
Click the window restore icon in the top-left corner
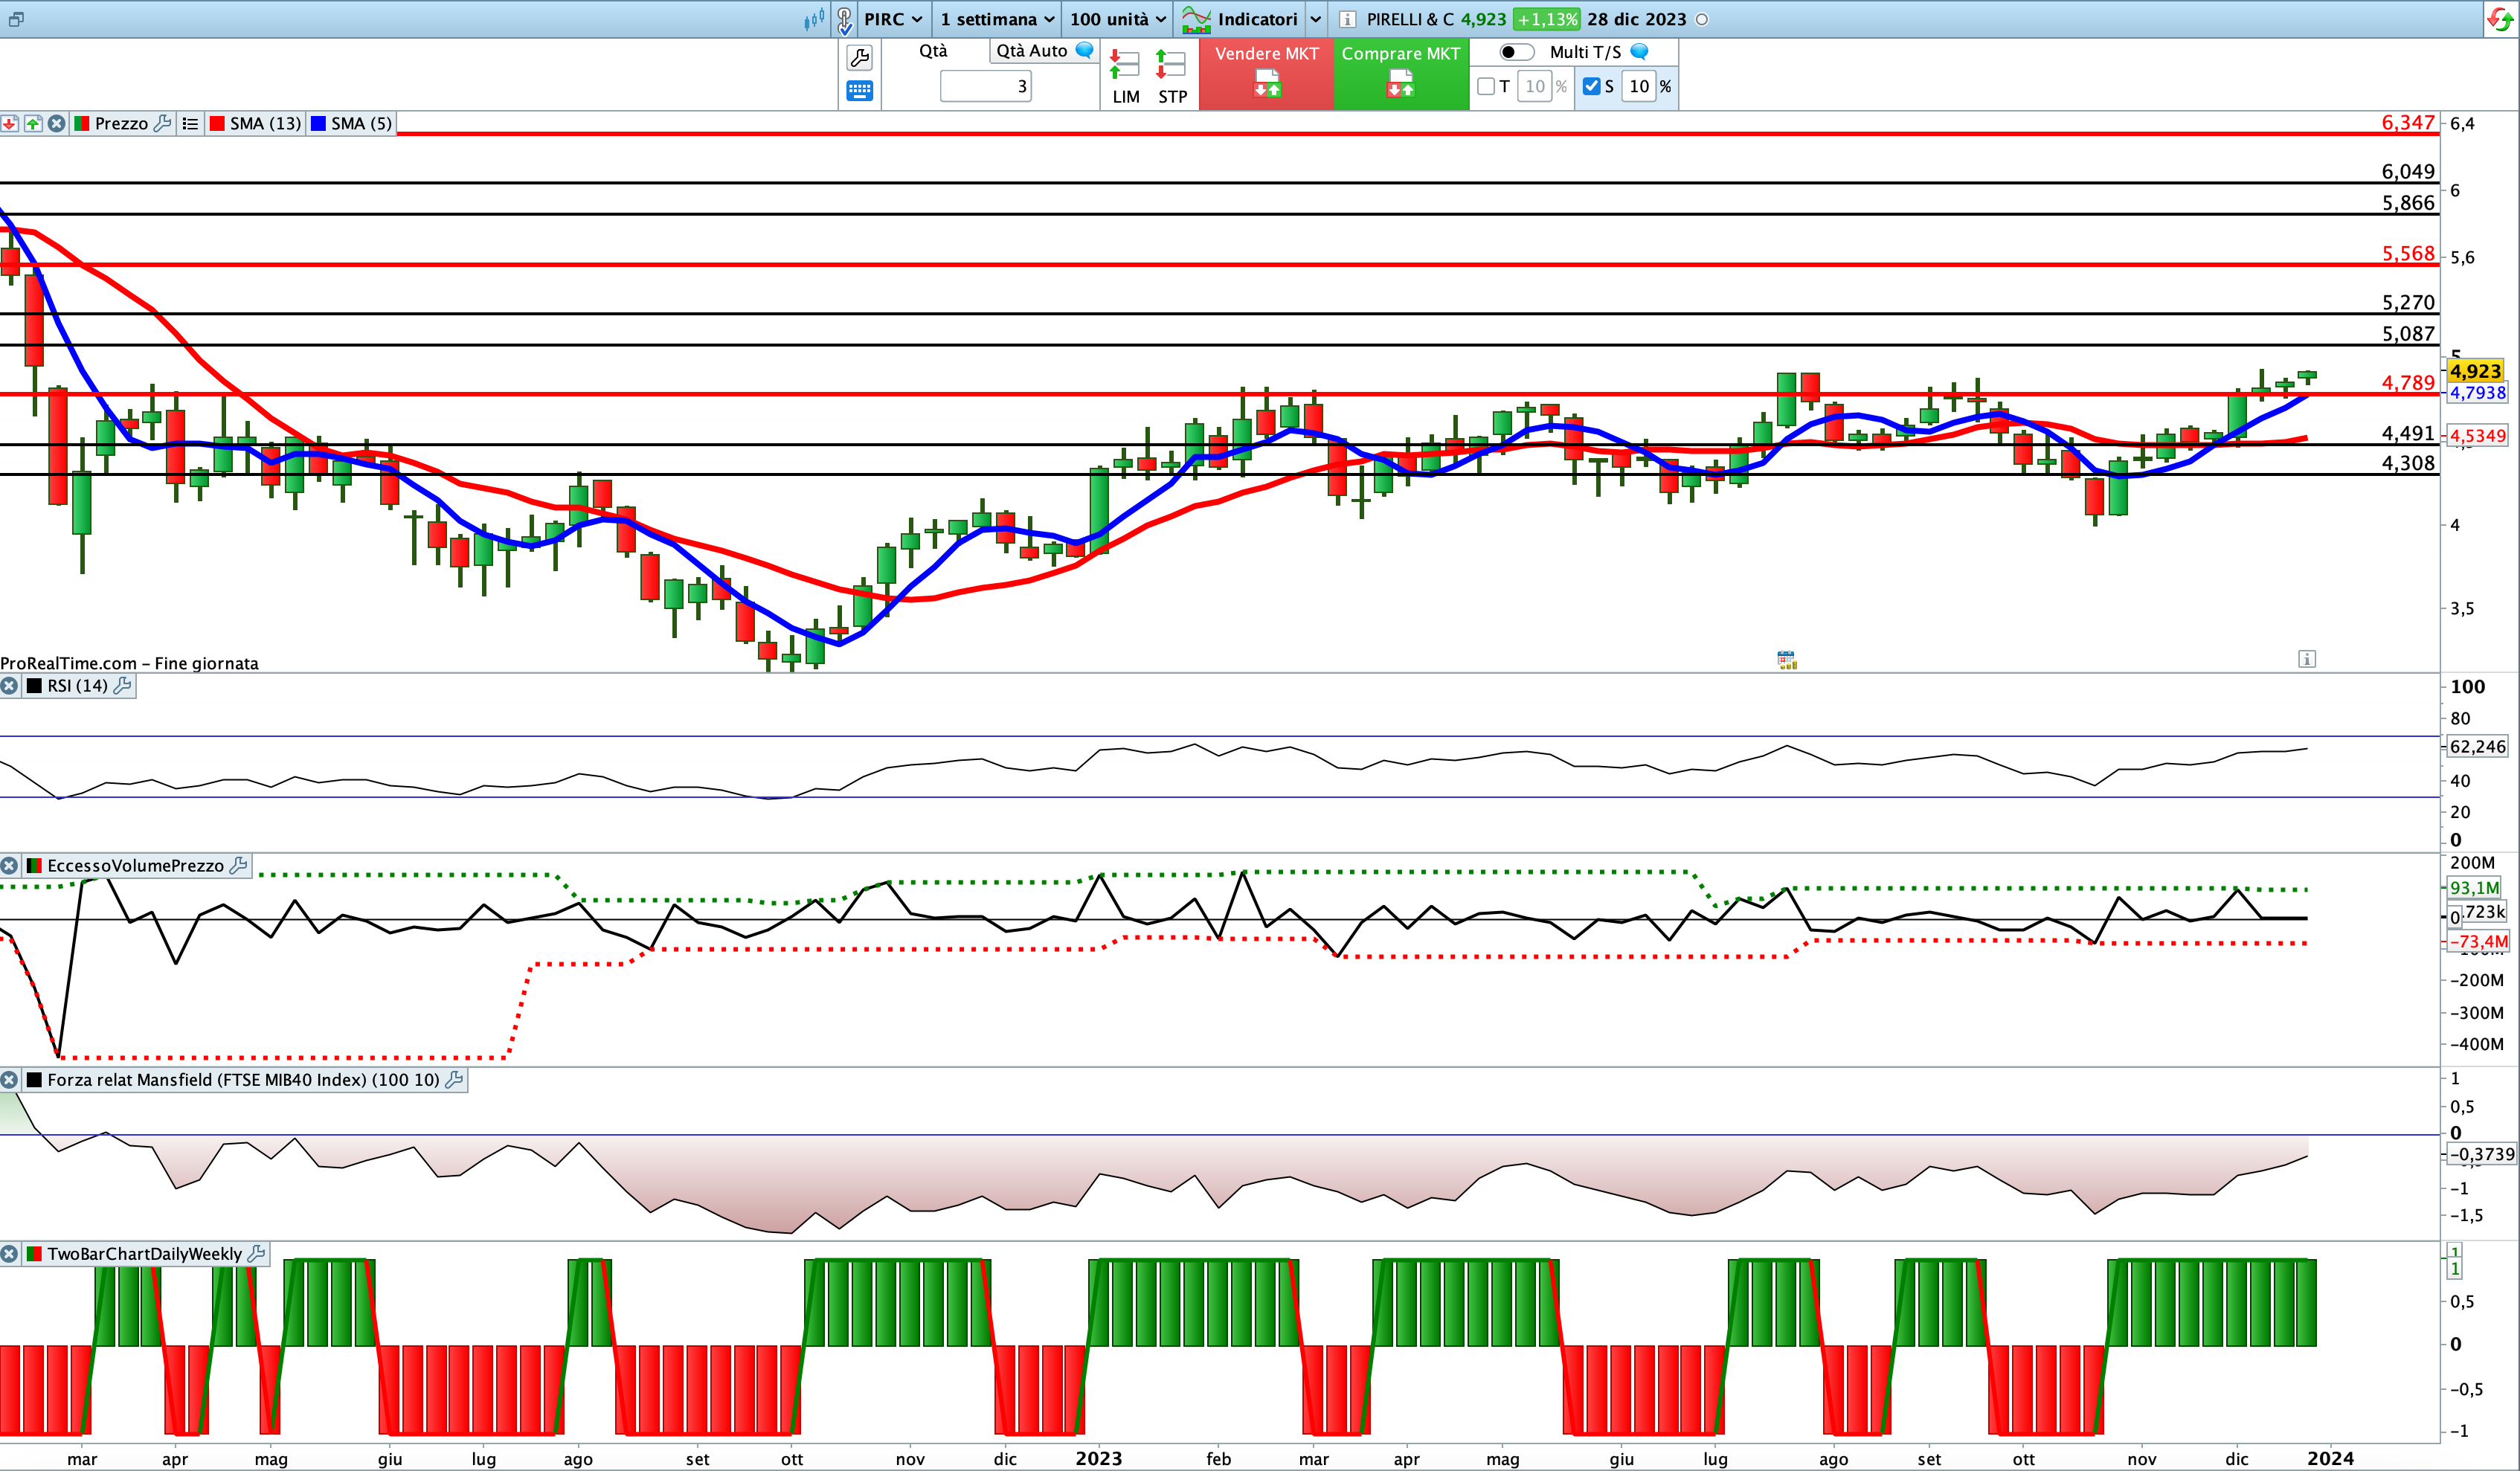tap(15, 19)
